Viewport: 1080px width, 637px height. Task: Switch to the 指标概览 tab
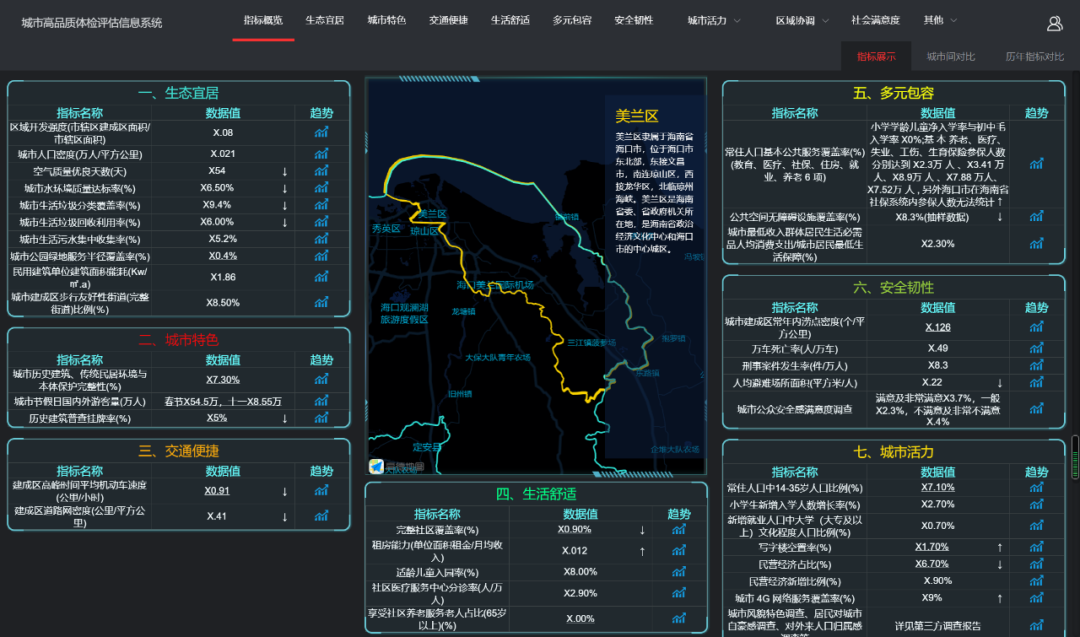(263, 21)
